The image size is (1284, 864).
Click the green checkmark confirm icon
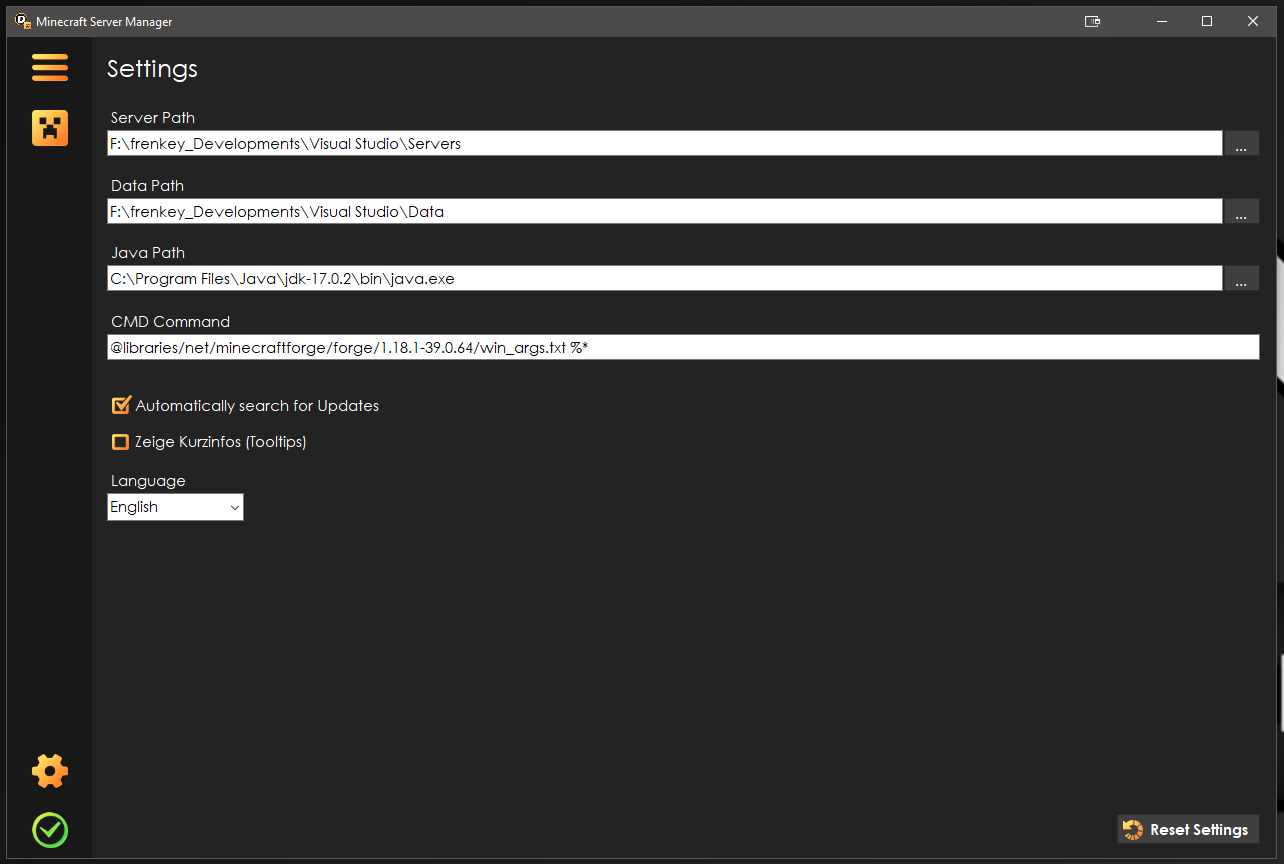click(50, 830)
